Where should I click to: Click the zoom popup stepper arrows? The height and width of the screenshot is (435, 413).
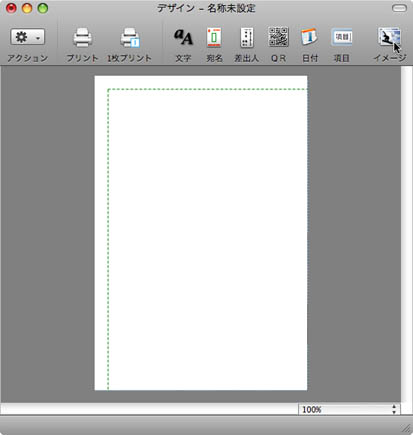[394, 409]
